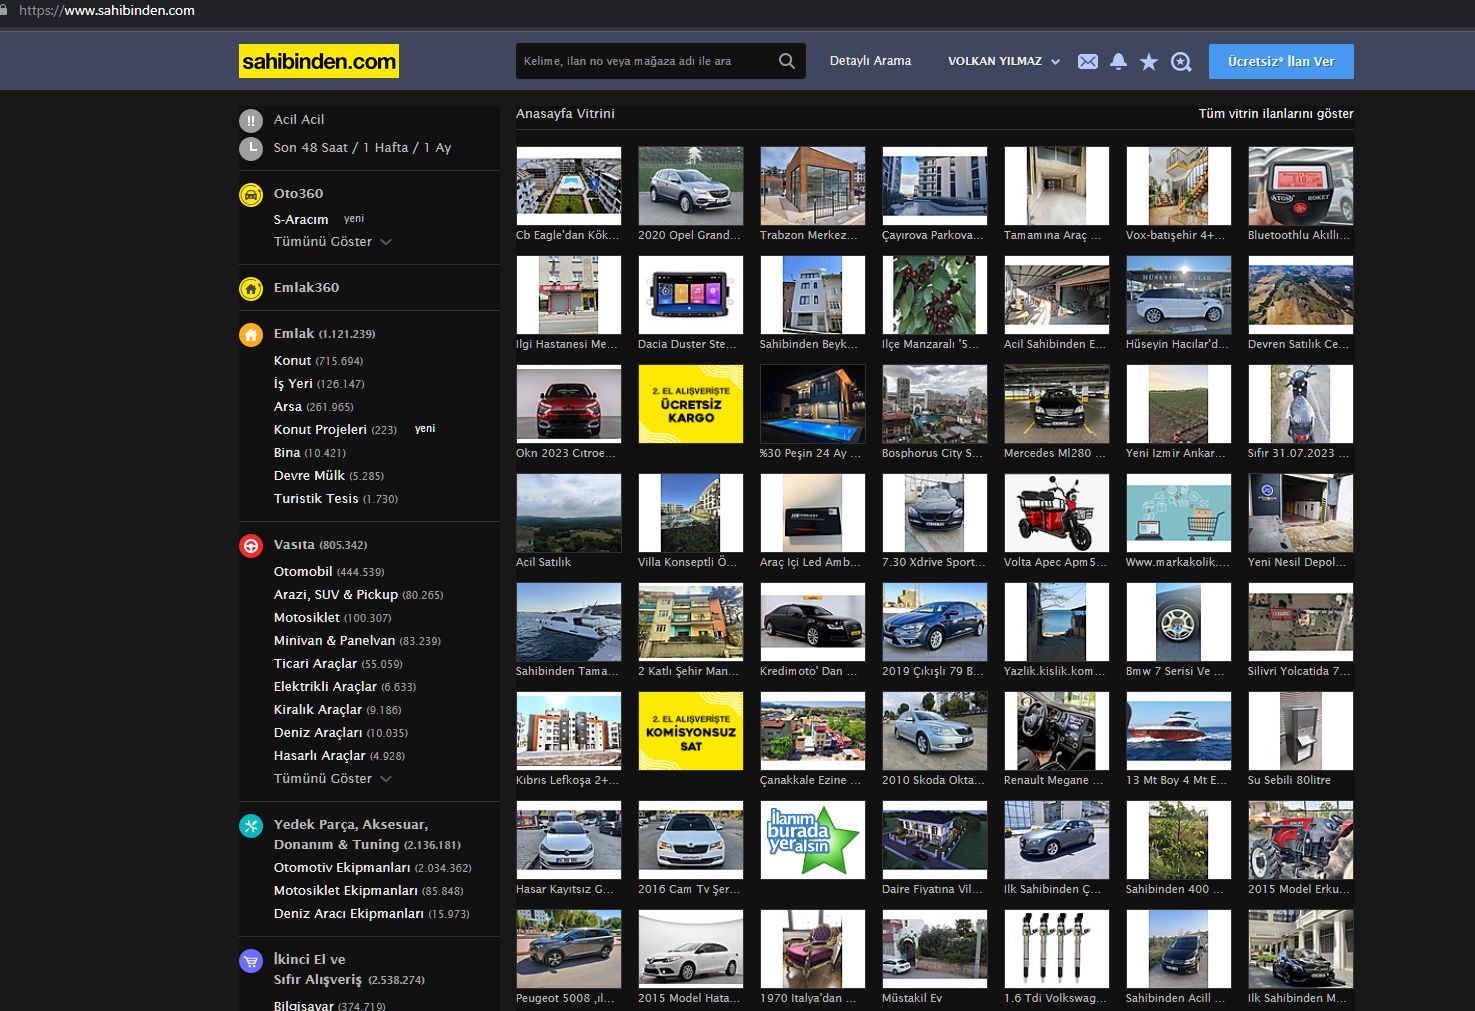Viewport: 1475px width, 1011px height.
Task: Open the 2020 Opel Grand listing thumbnail
Action: tap(691, 186)
